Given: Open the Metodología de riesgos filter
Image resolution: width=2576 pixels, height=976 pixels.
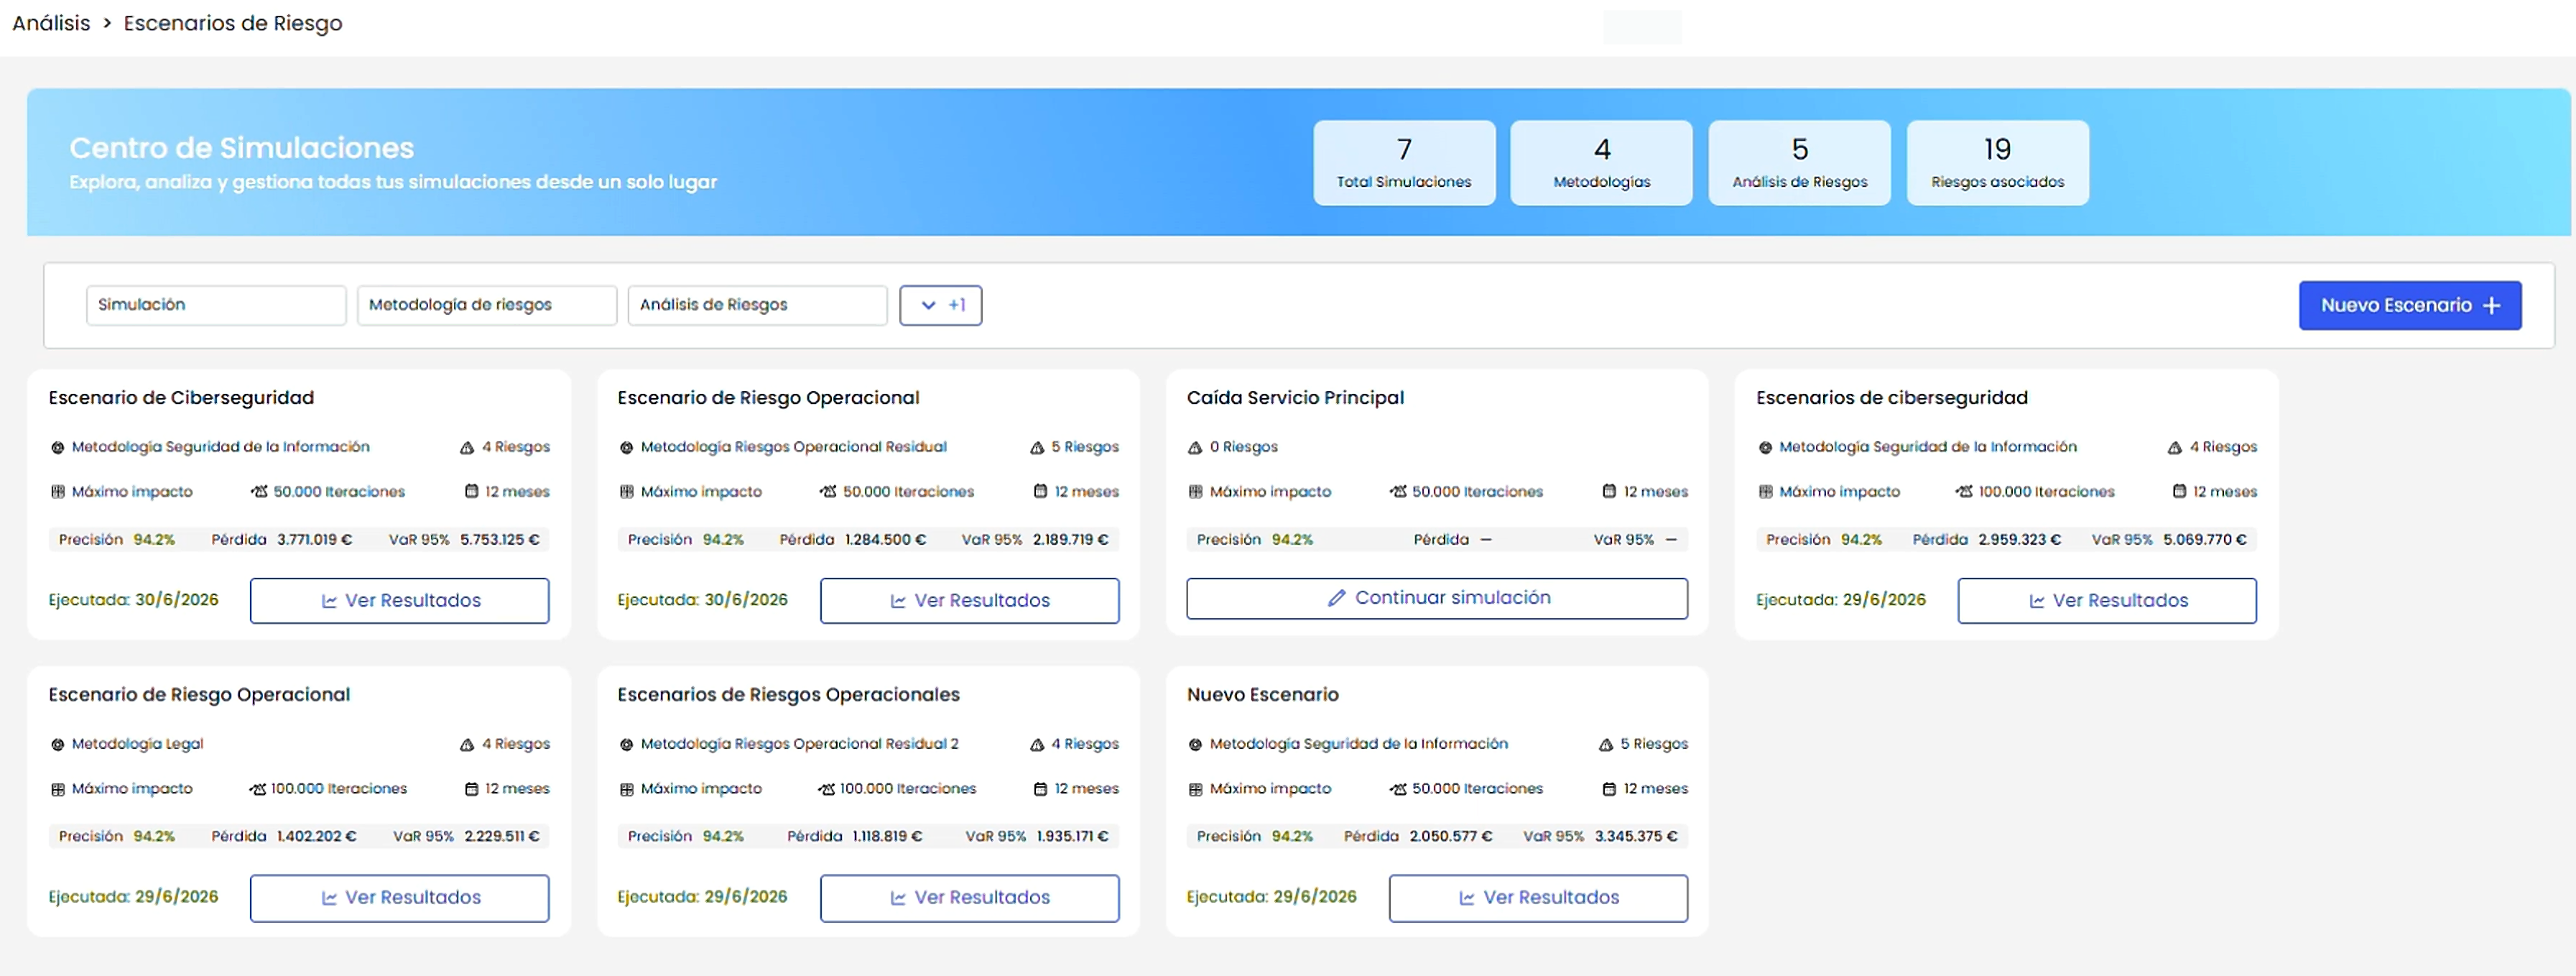Looking at the screenshot, I should point(487,305).
